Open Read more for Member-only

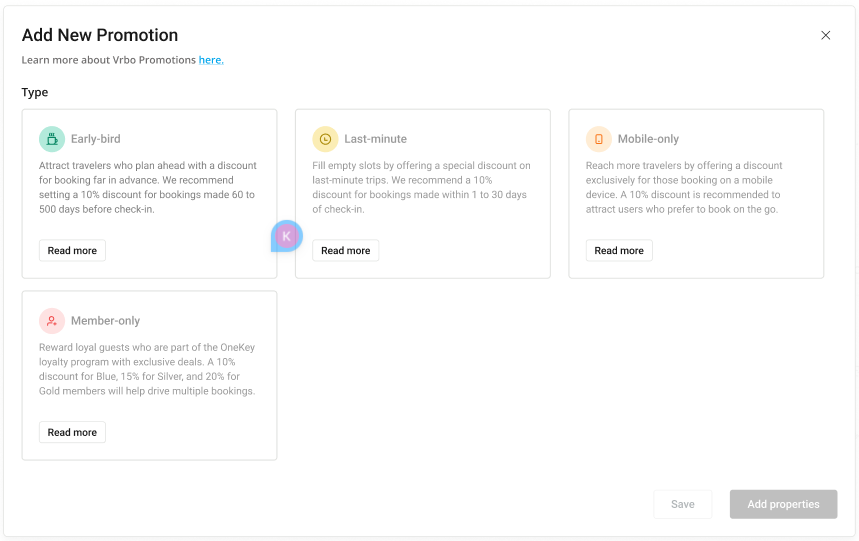pos(72,433)
